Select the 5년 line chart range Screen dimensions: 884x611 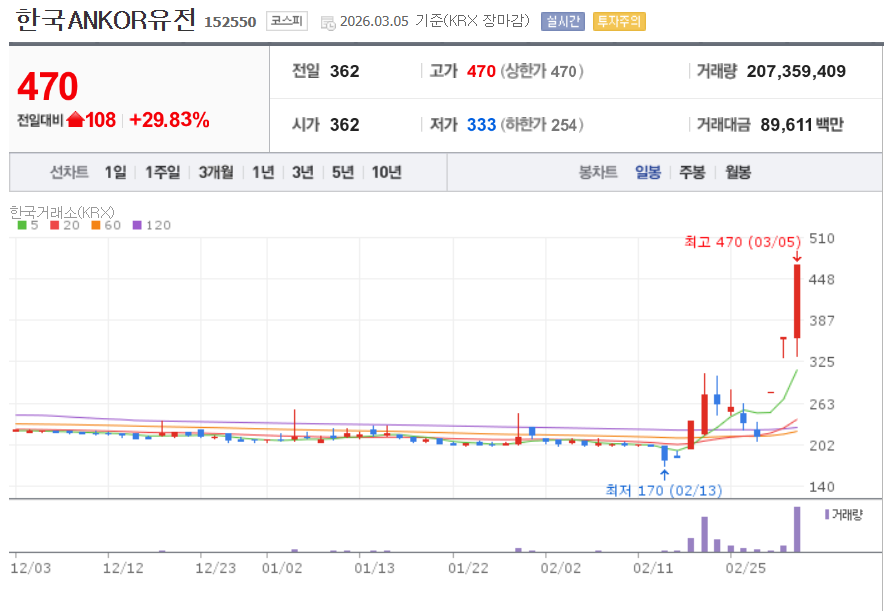click(343, 172)
